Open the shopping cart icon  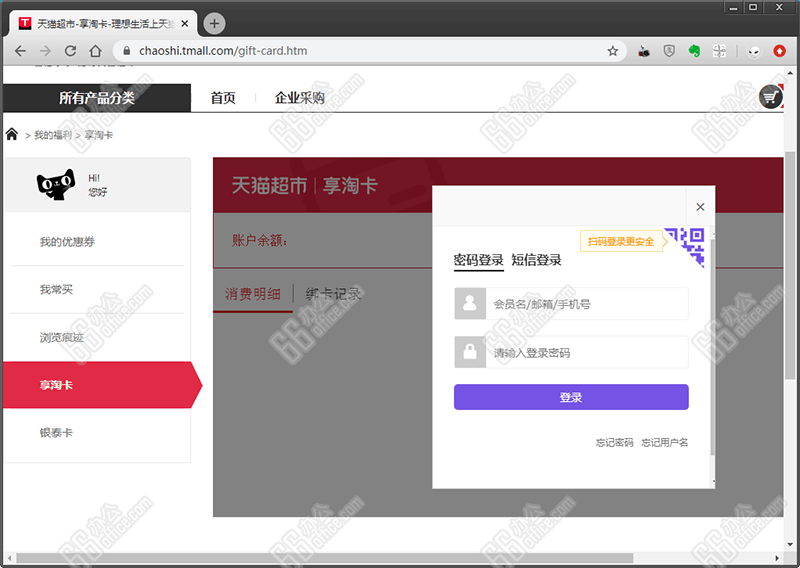pos(770,96)
